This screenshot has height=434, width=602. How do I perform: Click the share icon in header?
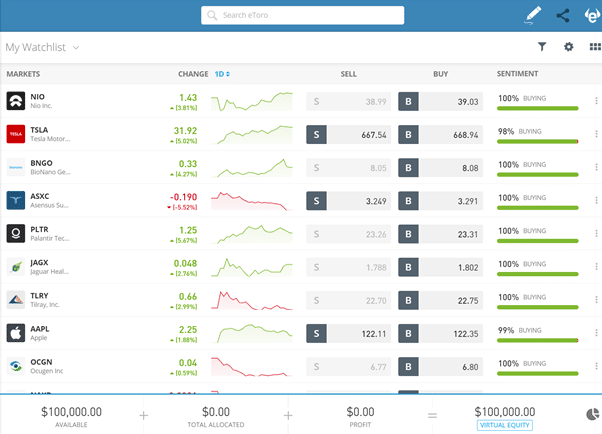[x=563, y=15]
